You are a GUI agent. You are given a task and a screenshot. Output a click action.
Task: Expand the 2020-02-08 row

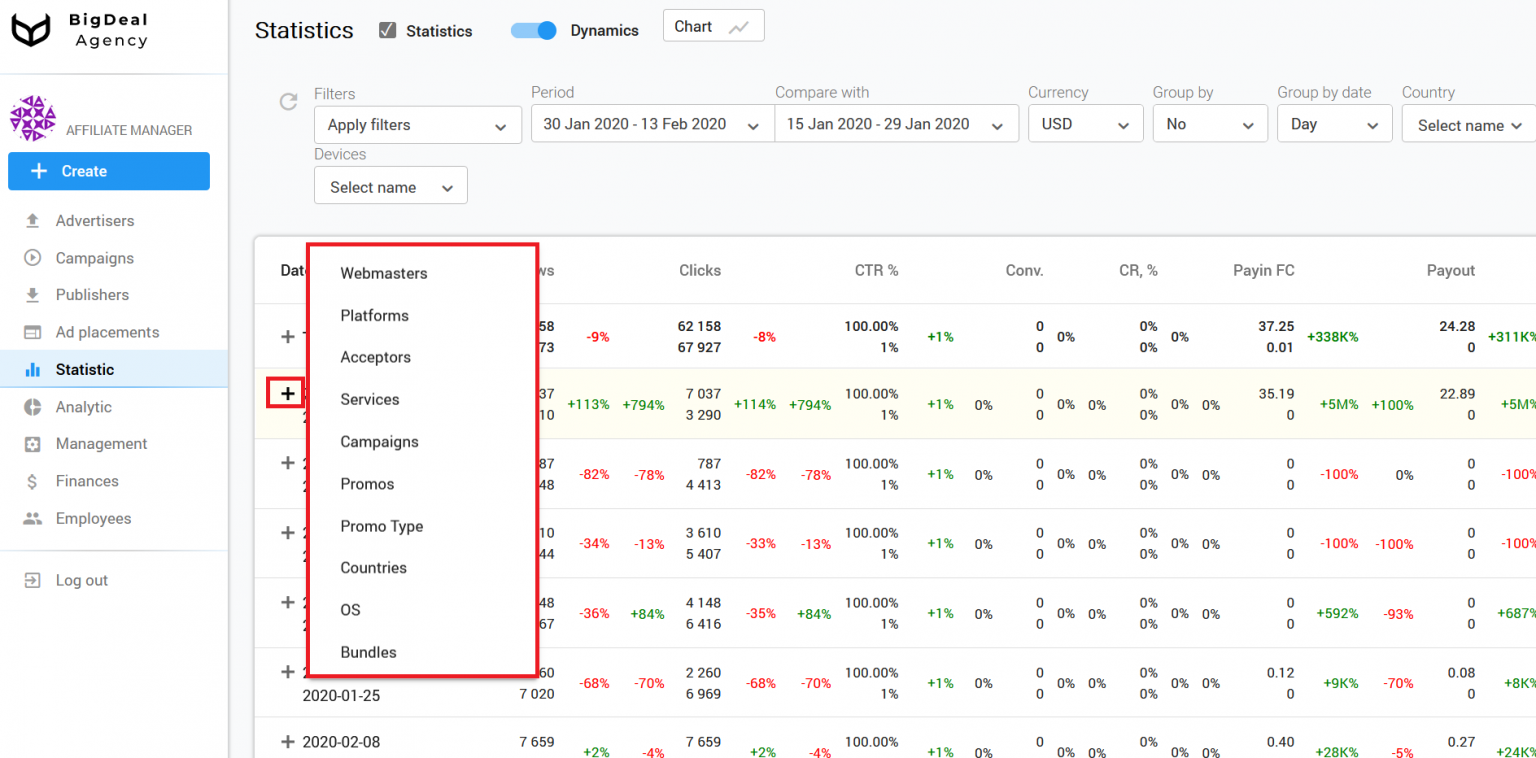[x=288, y=742]
